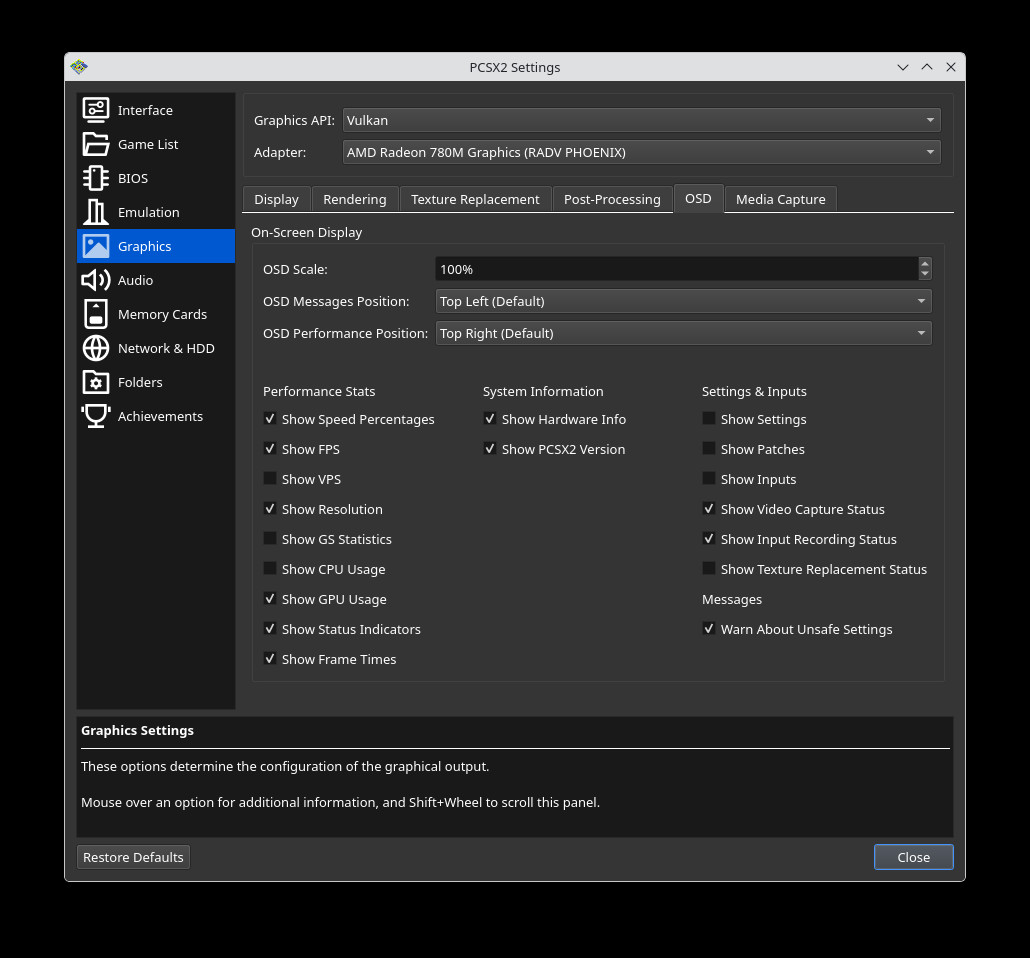Turn on Show CPU Usage

coord(270,568)
